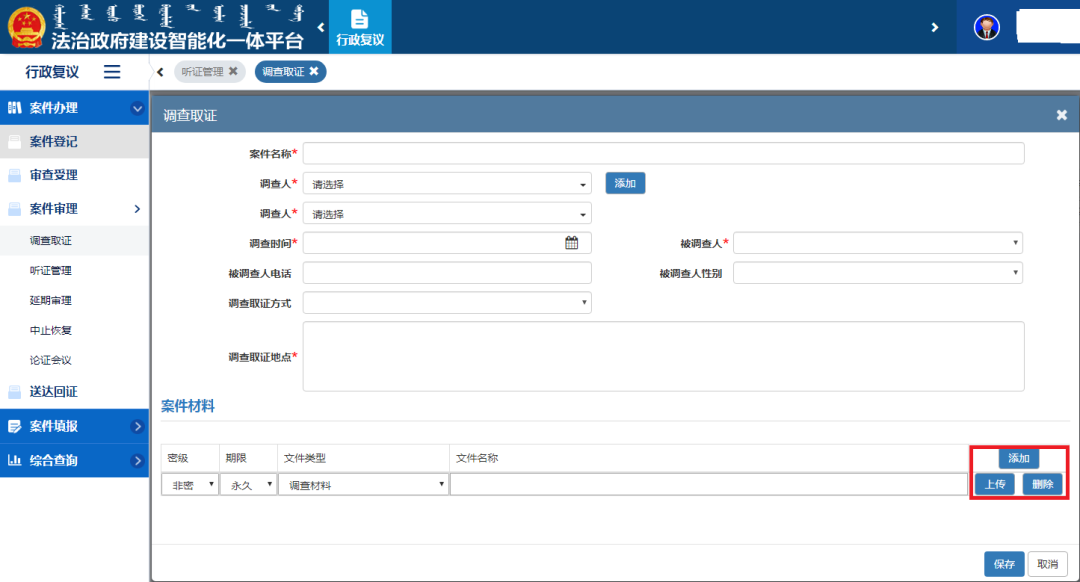
Task: Expand the 综合查询 sidebar section
Action: pyautogui.click(x=137, y=460)
